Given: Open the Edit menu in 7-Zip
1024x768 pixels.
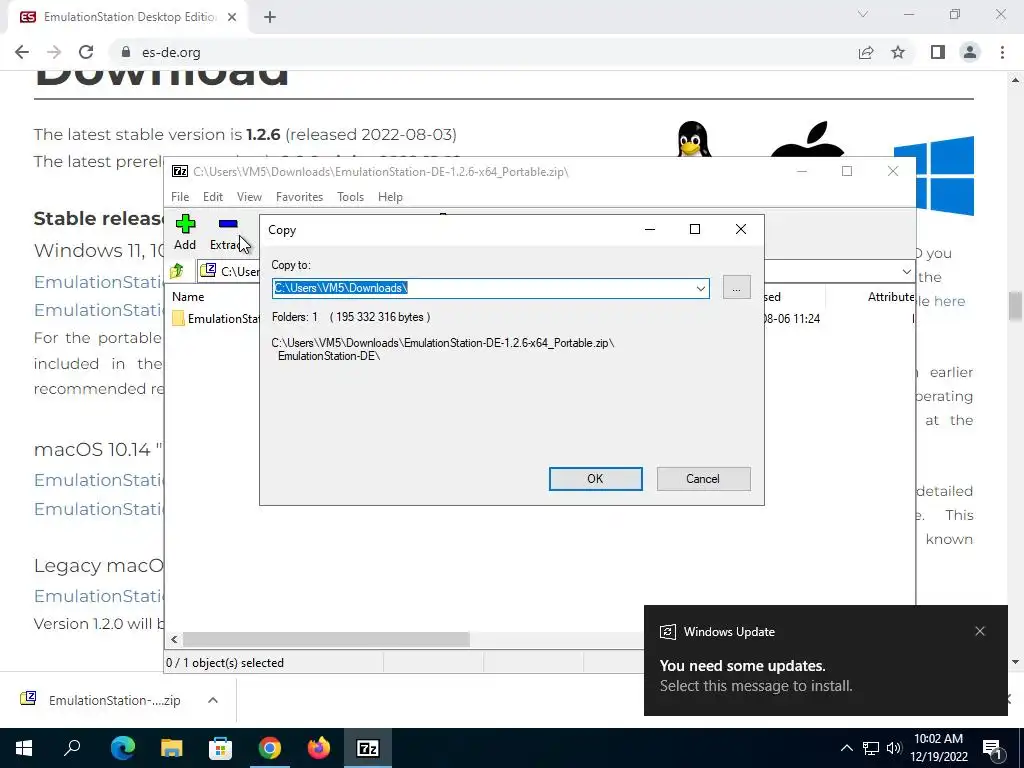Looking at the screenshot, I should pyautogui.click(x=213, y=197).
